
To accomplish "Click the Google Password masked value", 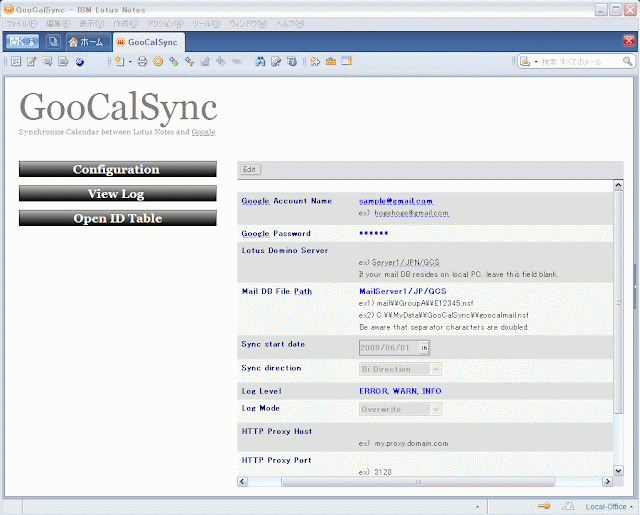I will [373, 233].
